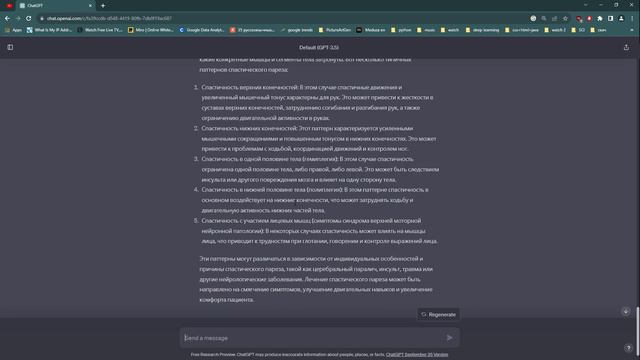Open Chrome share page icon
This screenshot has width=640, height=360.
[x=554, y=18]
